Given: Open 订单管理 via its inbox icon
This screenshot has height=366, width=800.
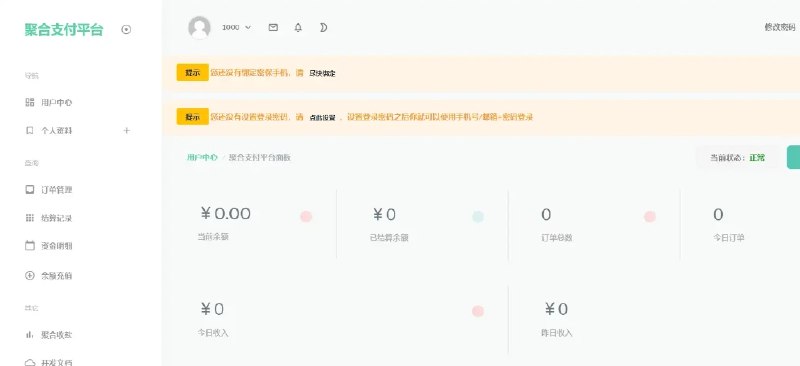Looking at the screenshot, I should [x=30, y=190].
